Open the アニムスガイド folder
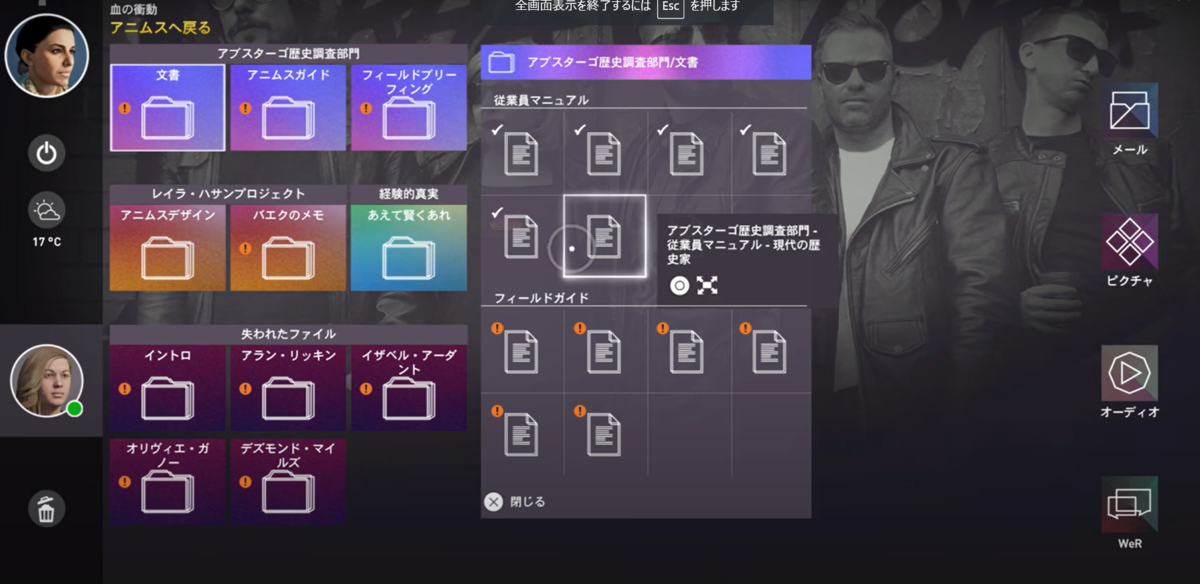 coord(288,107)
